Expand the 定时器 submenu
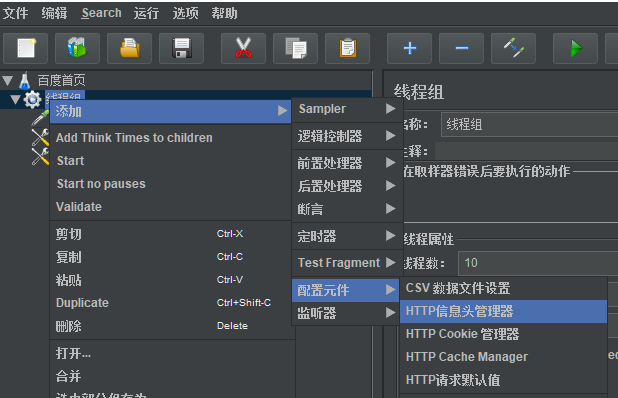 pos(347,236)
